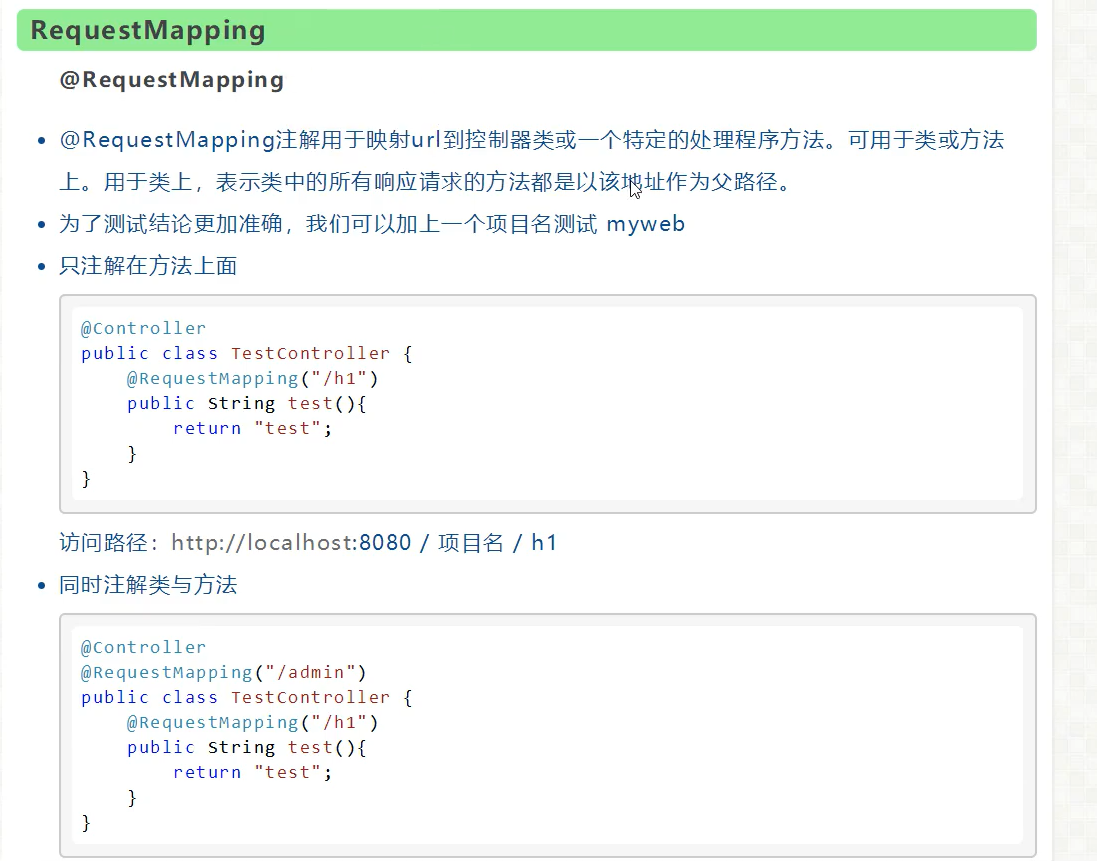Open the http://localhost:8080 URL text
1097x861 pixels.
pos(291,543)
